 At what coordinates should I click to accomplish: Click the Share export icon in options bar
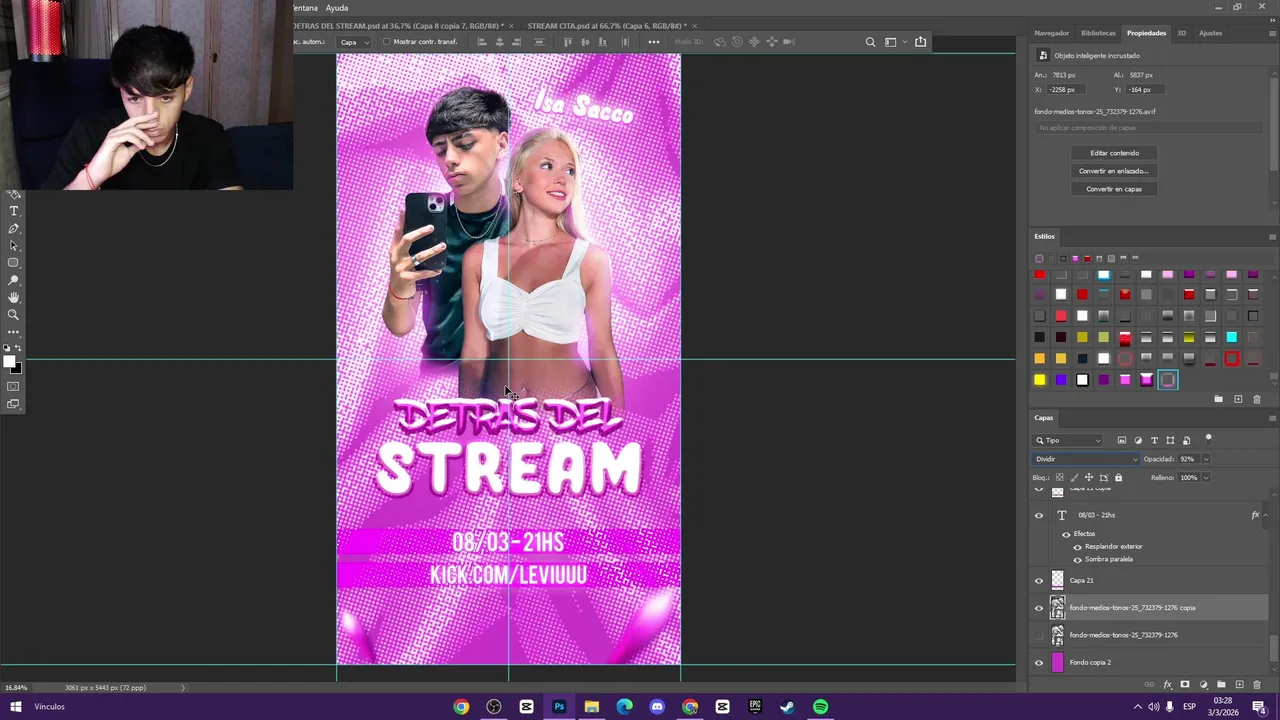click(920, 42)
